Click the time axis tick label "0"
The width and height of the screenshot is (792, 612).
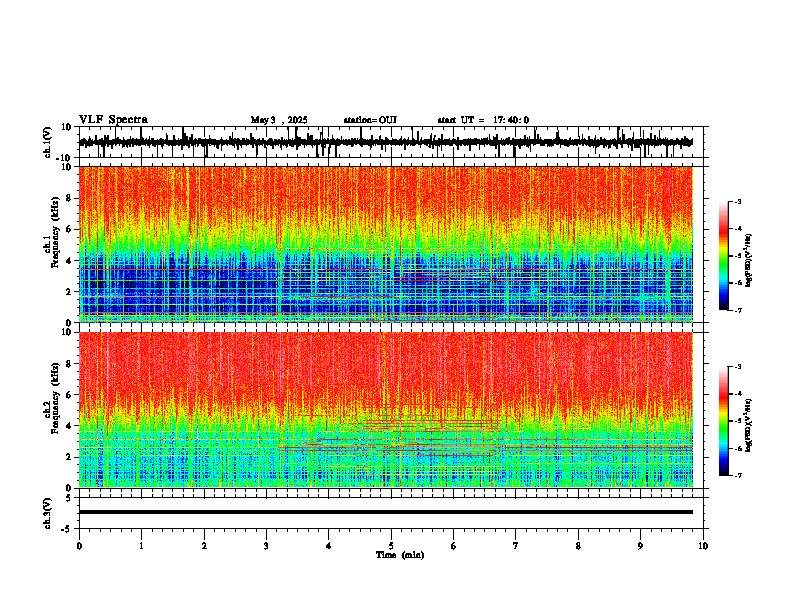pyautogui.click(x=79, y=546)
